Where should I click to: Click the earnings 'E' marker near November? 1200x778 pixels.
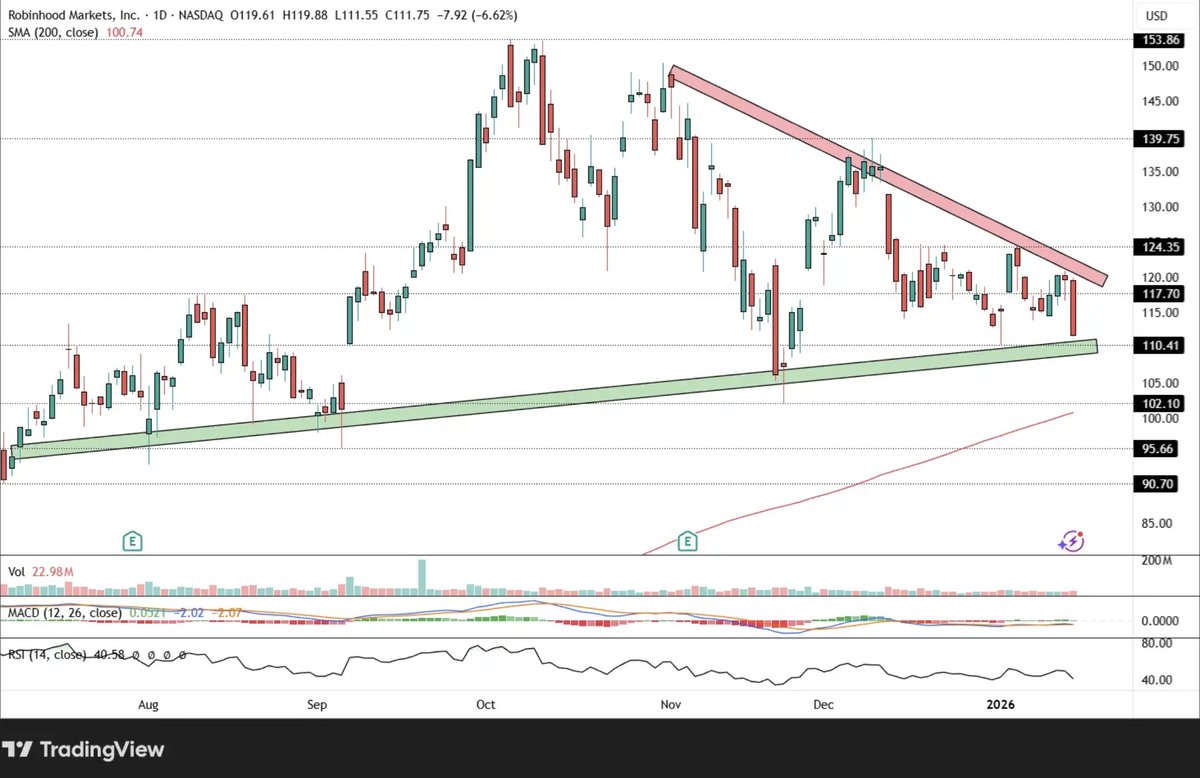point(688,541)
